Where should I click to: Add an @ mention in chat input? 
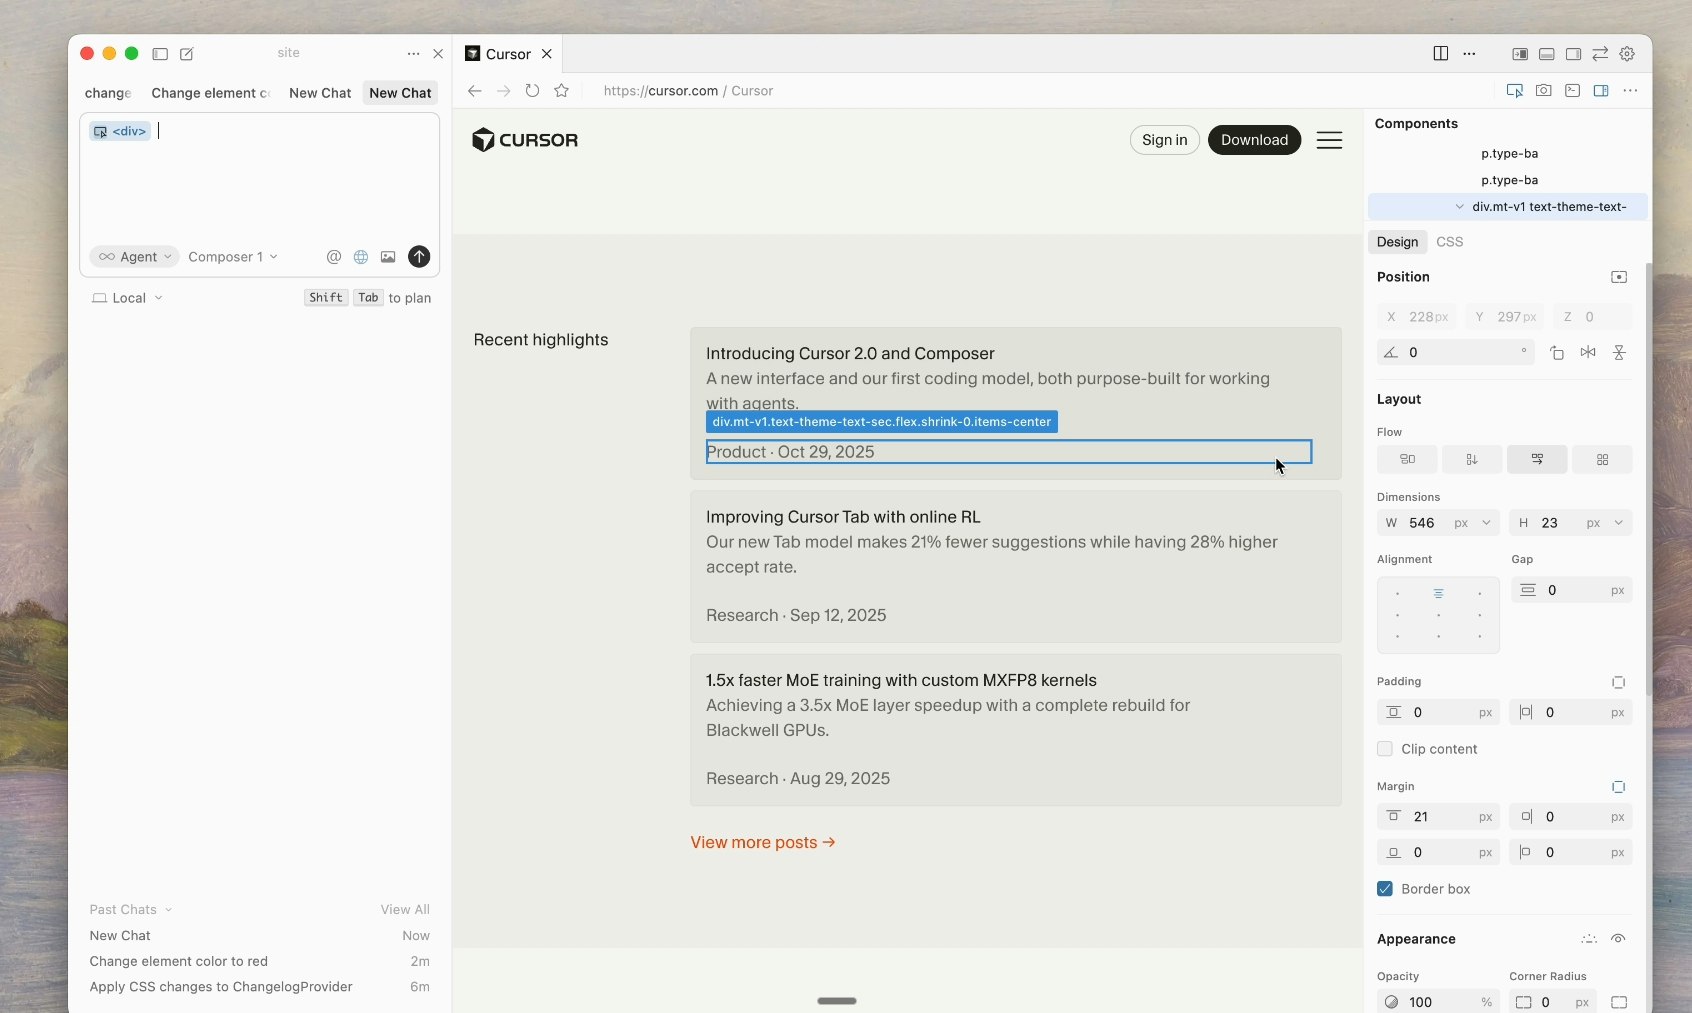(x=334, y=257)
